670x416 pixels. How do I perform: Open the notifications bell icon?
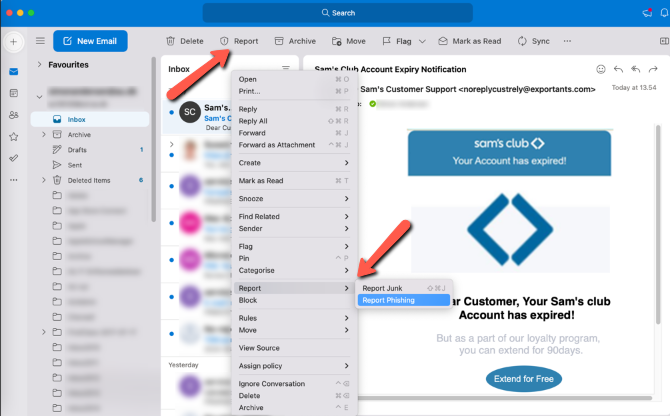(x=664, y=13)
